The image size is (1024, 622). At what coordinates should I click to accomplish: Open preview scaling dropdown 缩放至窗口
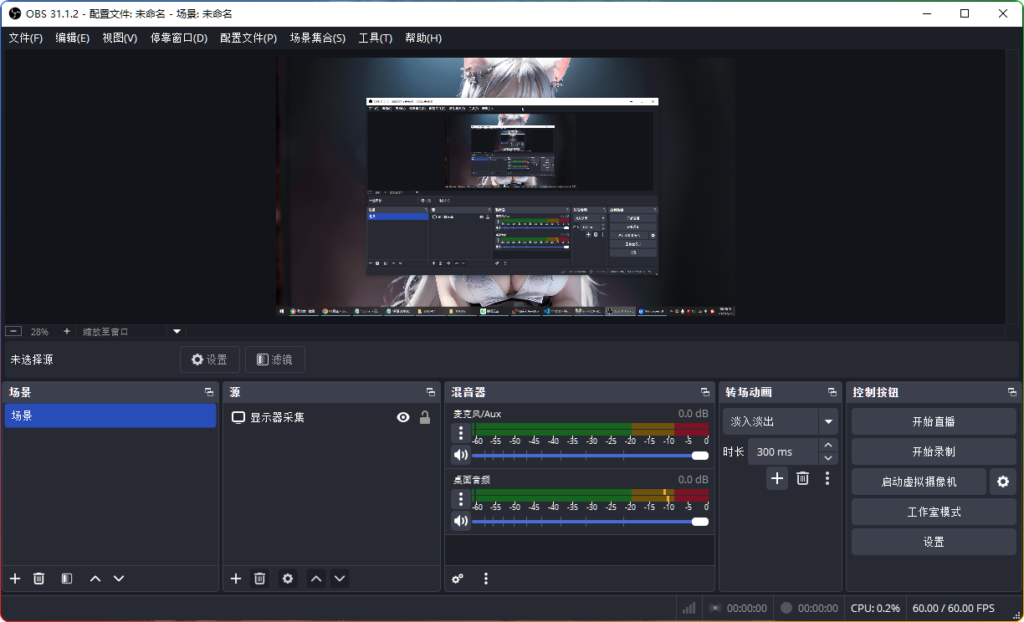point(131,331)
